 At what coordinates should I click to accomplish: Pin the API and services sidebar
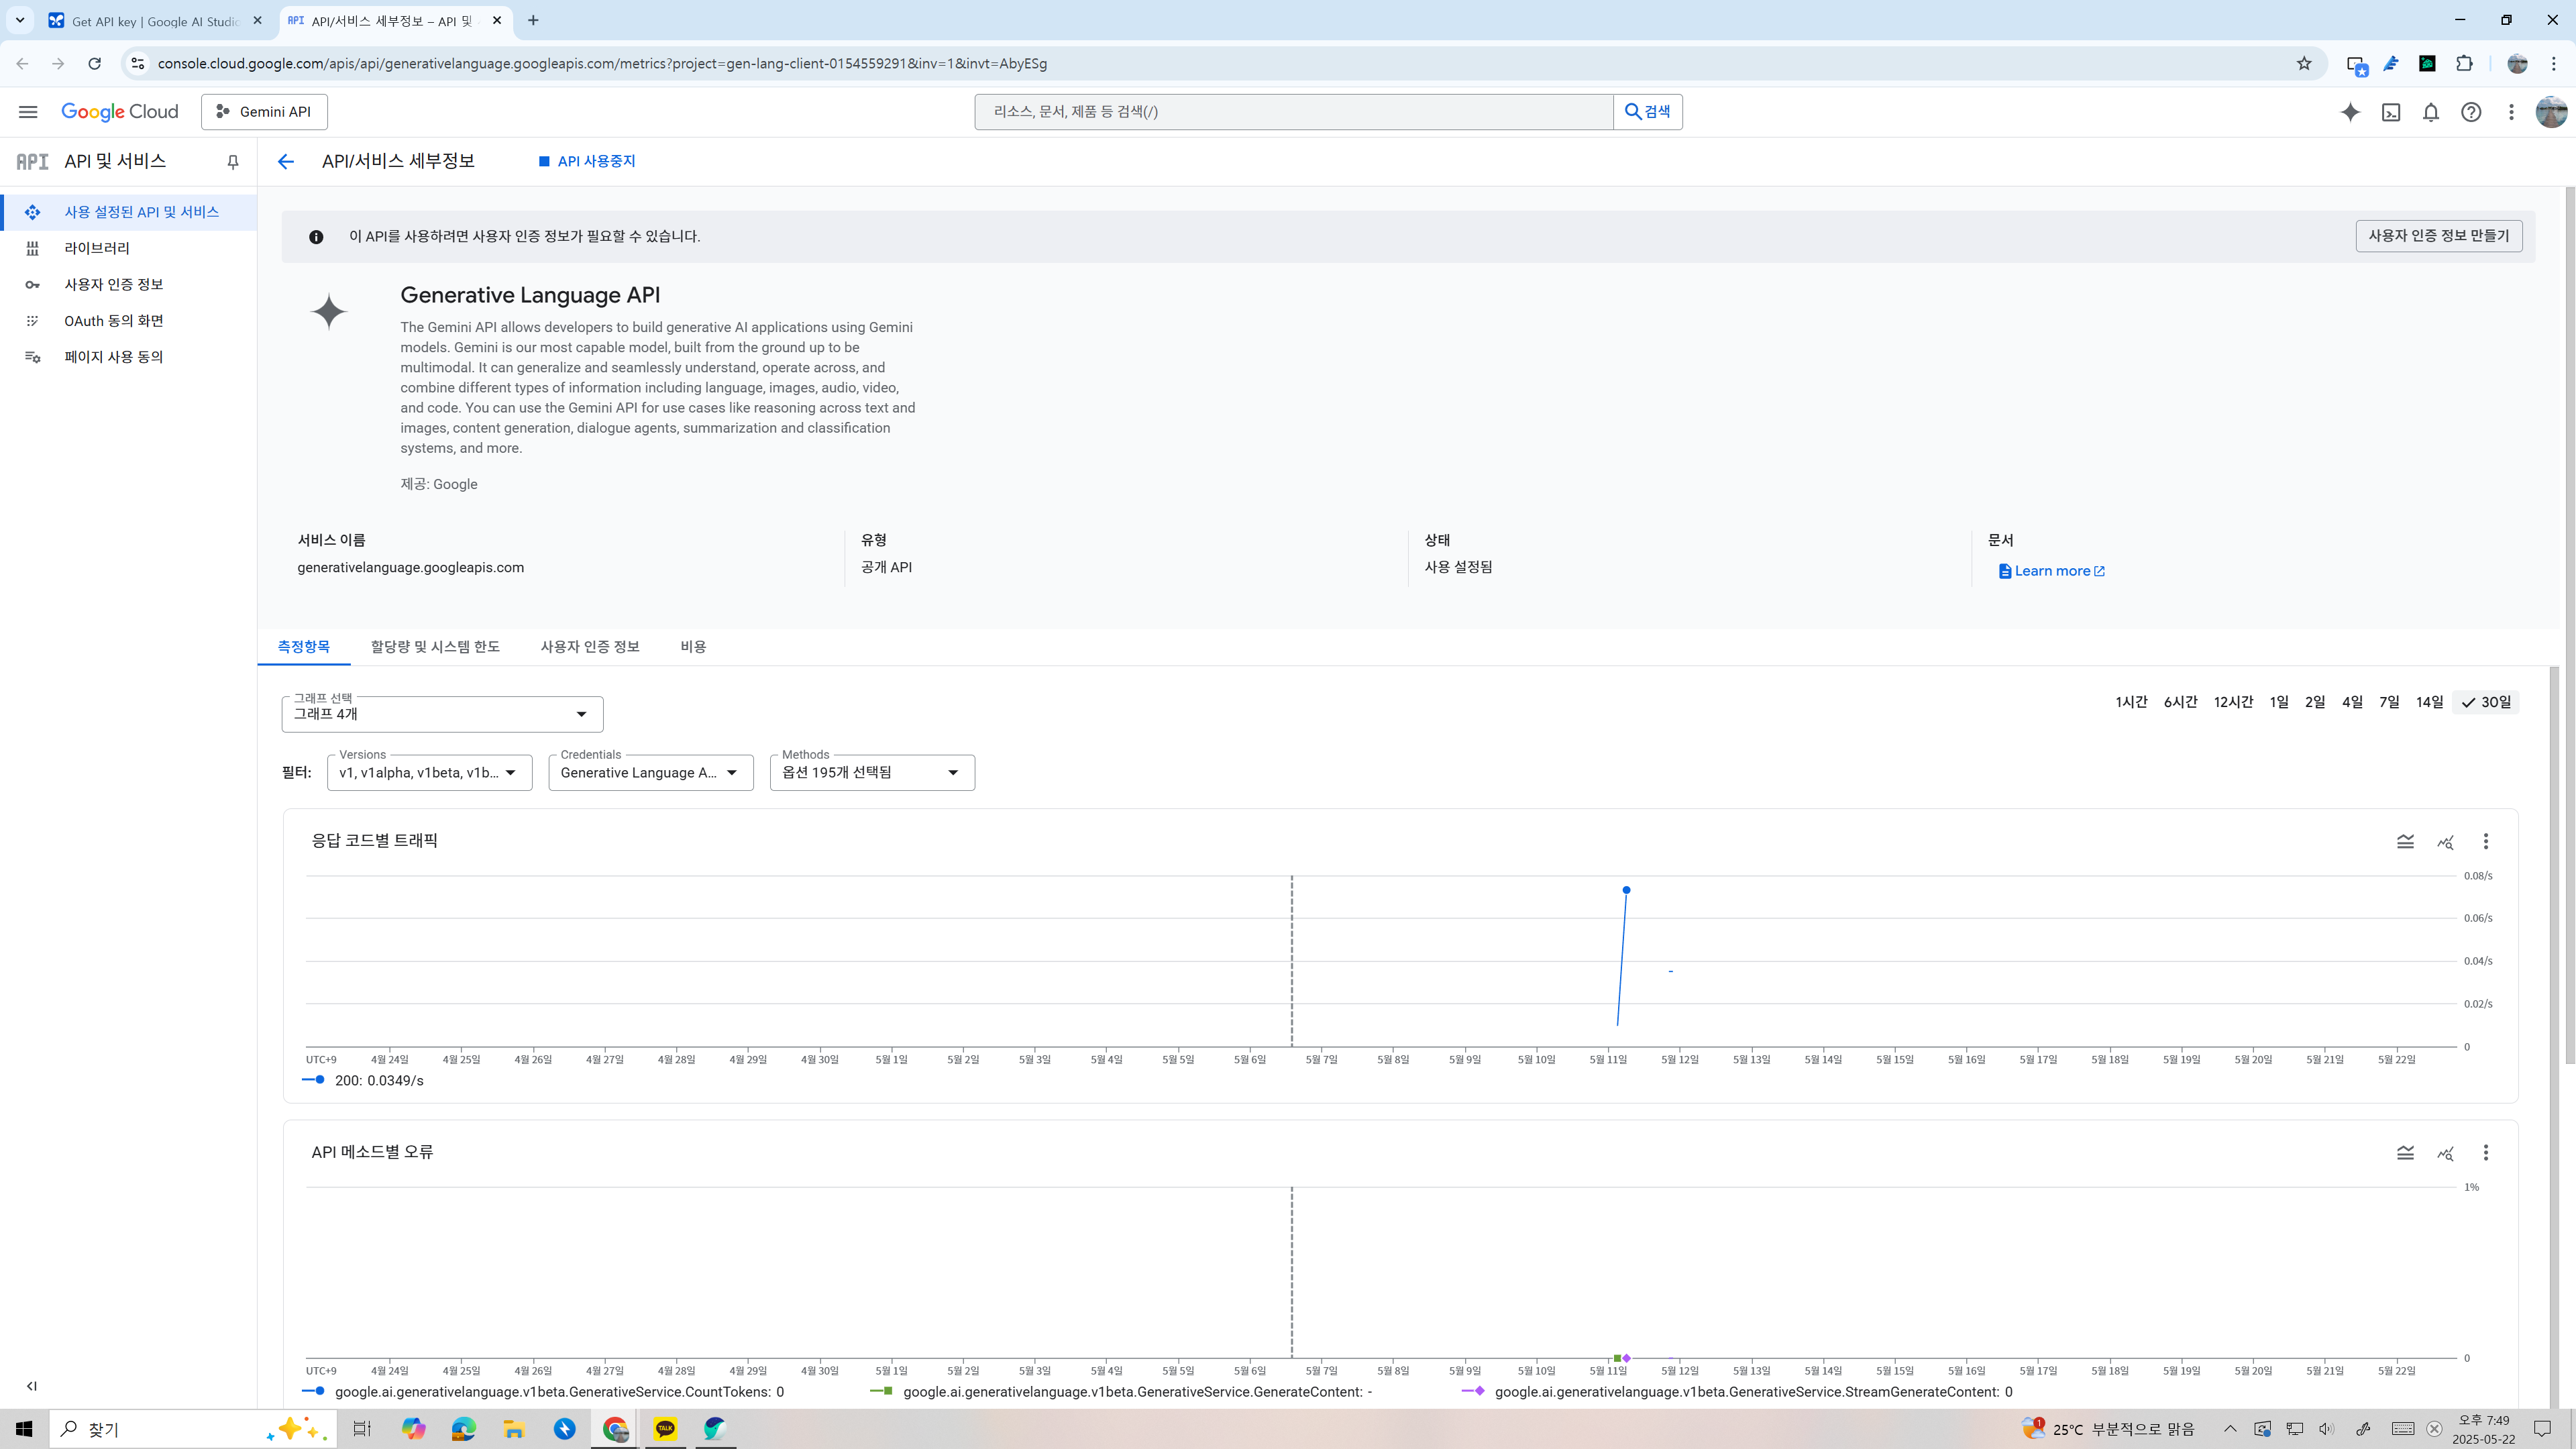coord(233,162)
